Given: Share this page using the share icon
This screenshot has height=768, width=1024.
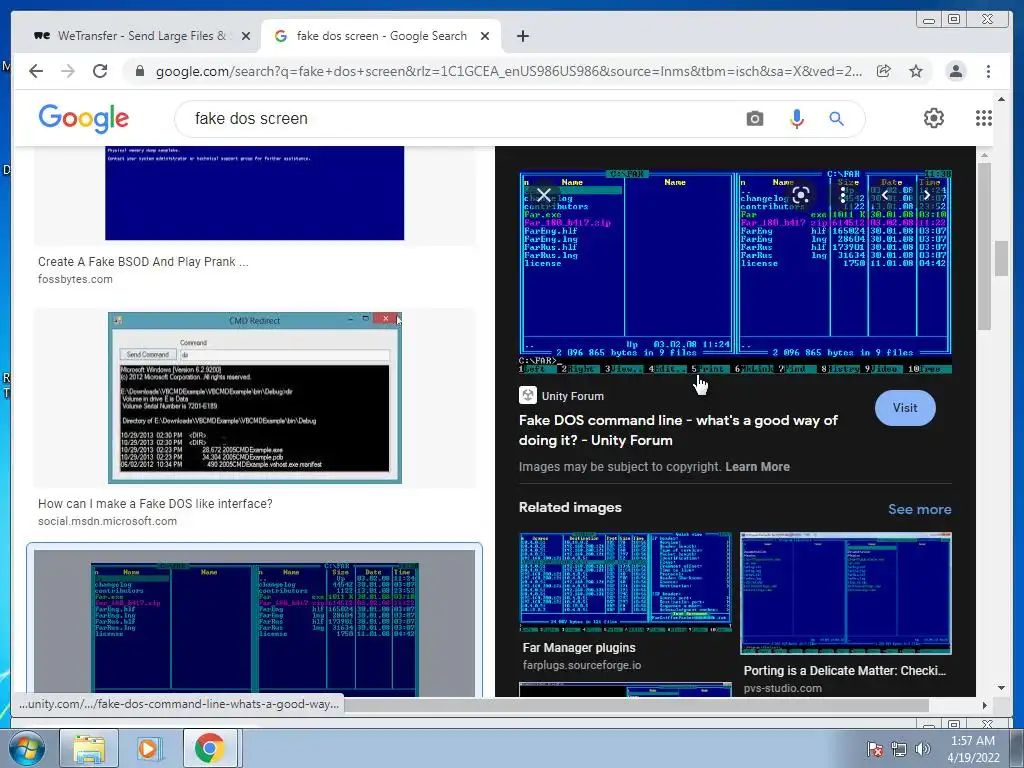Looking at the screenshot, I should click(x=884, y=71).
